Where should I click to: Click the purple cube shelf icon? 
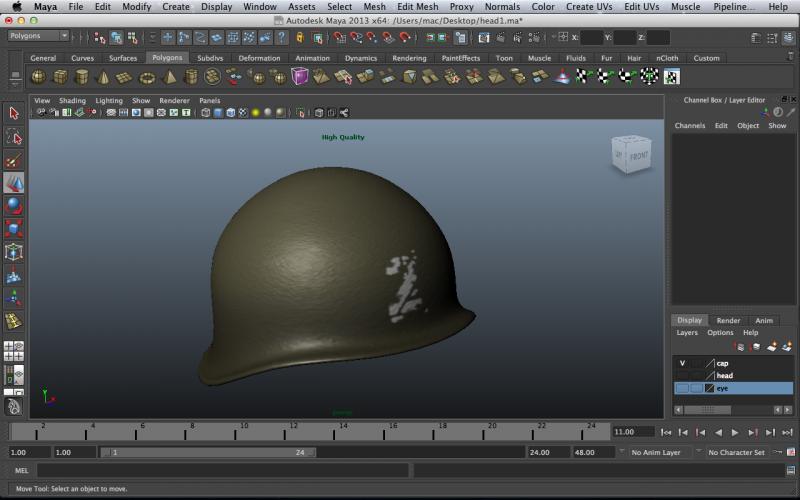[x=300, y=77]
